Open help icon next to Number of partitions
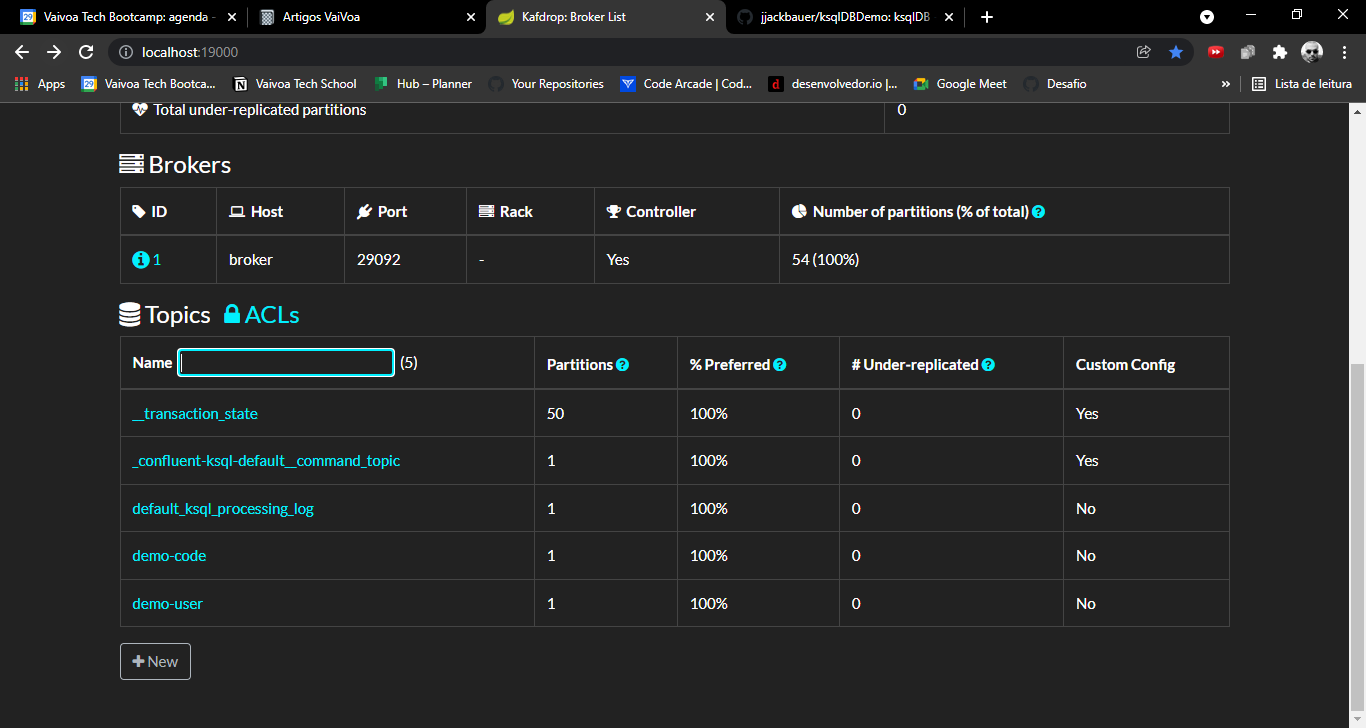 pyautogui.click(x=1039, y=212)
